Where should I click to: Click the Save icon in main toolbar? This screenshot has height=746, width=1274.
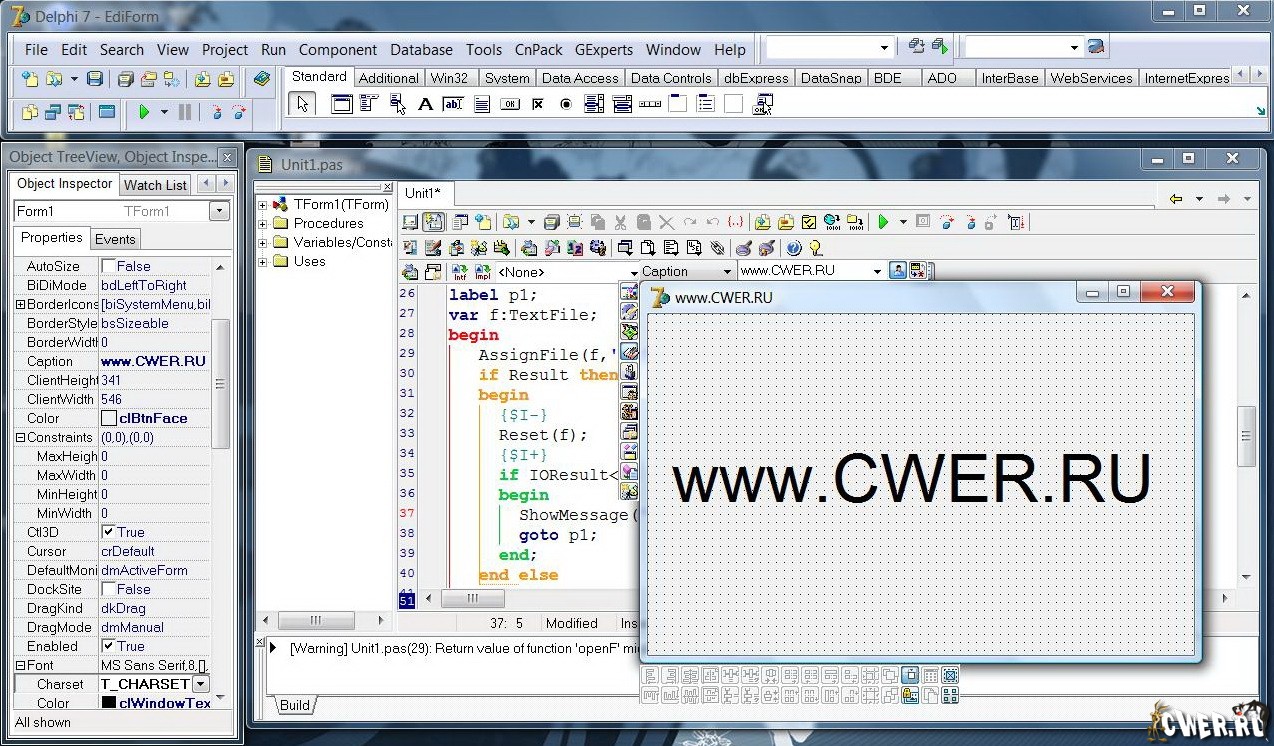(x=95, y=79)
